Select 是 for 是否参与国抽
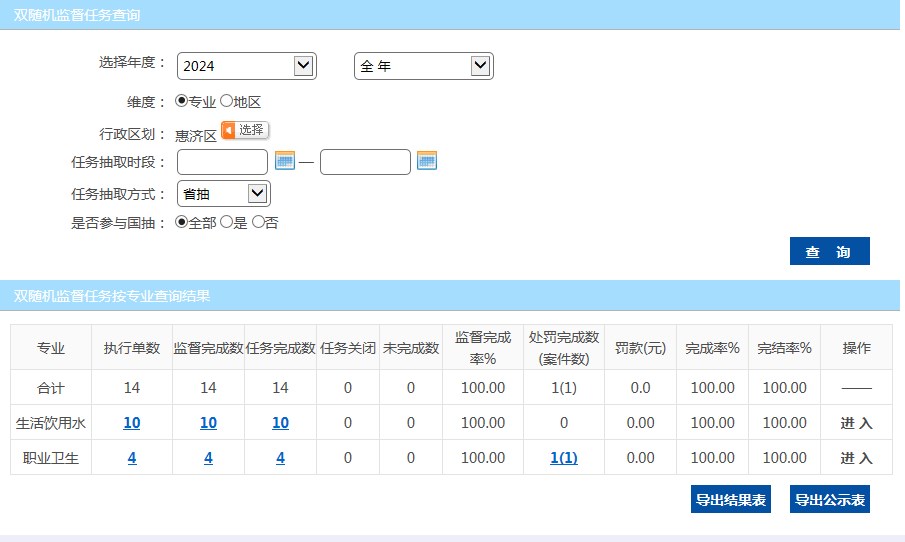The image size is (905, 542). click(x=226, y=222)
